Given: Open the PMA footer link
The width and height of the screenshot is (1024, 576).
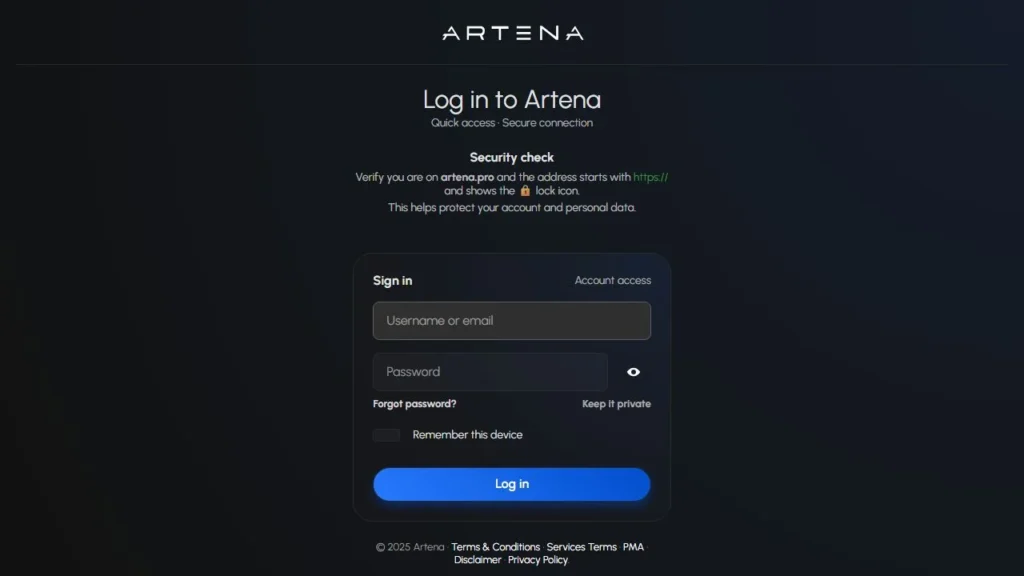Looking at the screenshot, I should pyautogui.click(x=633, y=547).
